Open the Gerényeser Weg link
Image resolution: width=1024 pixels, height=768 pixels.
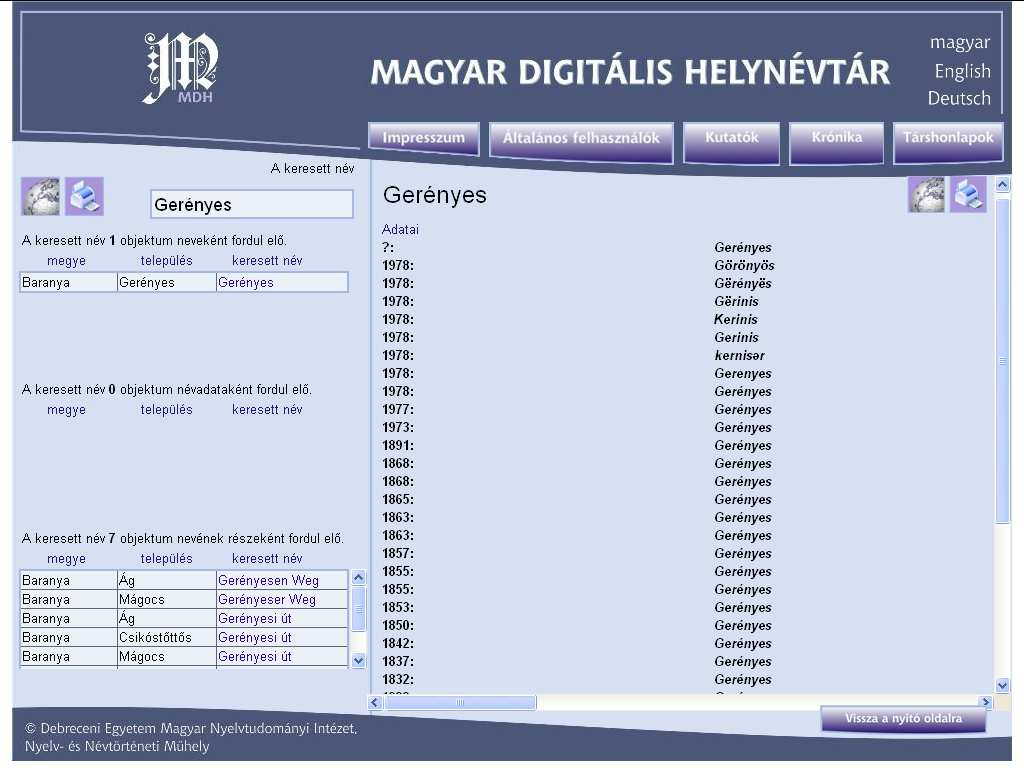click(x=266, y=600)
